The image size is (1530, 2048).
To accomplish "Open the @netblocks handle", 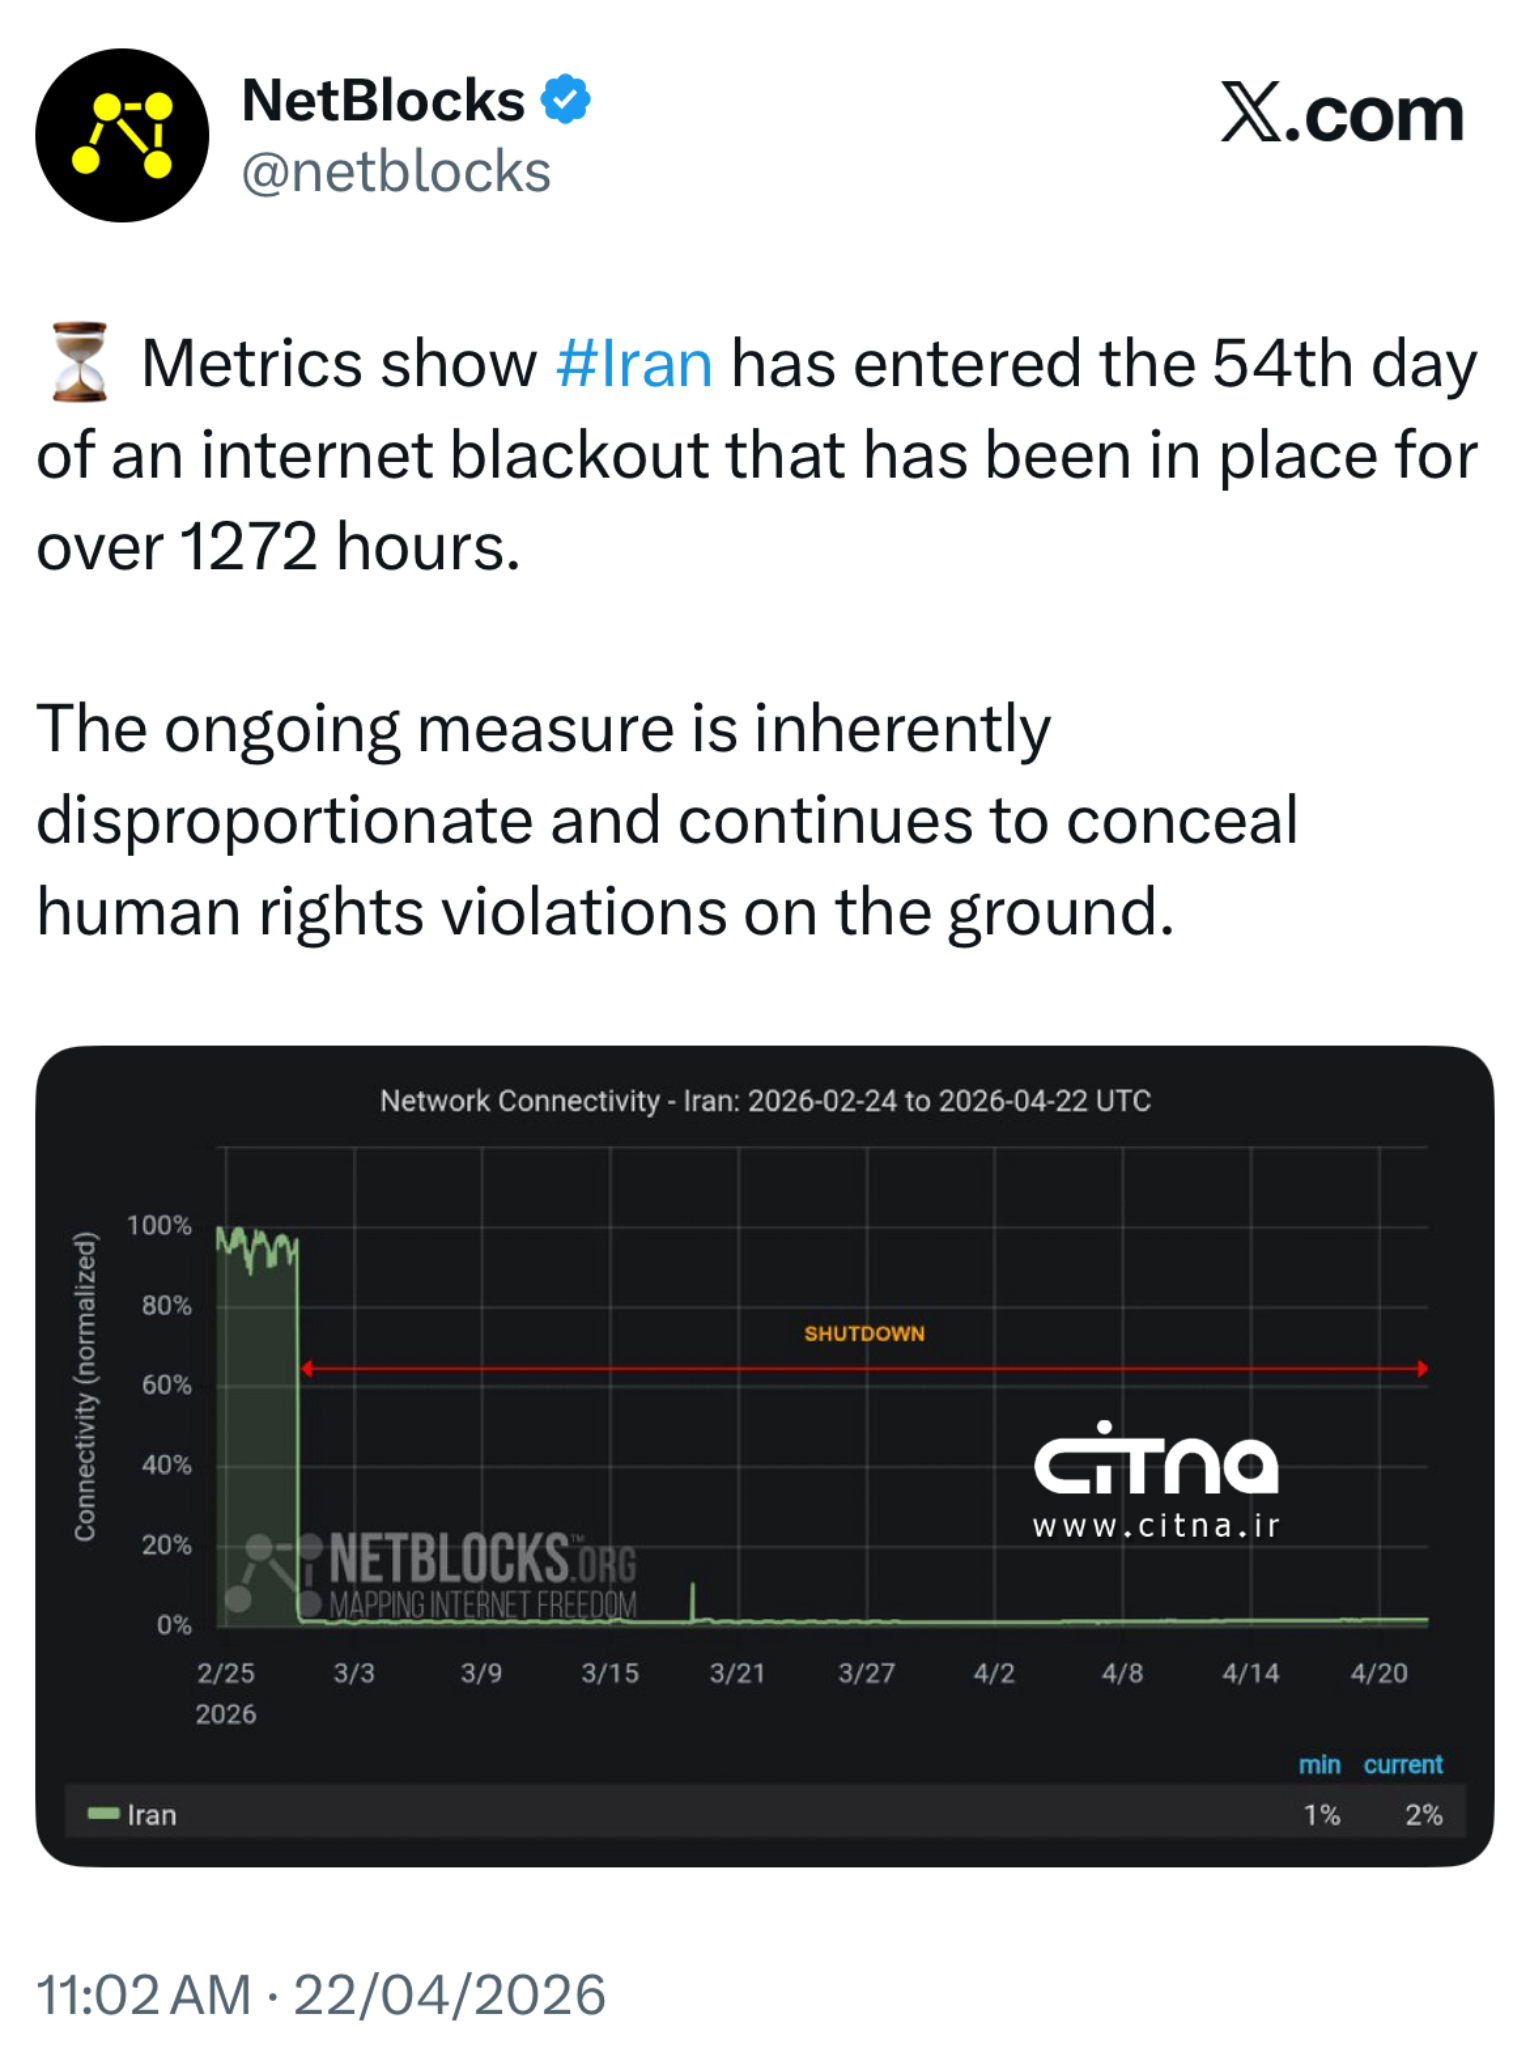I will click(x=396, y=172).
